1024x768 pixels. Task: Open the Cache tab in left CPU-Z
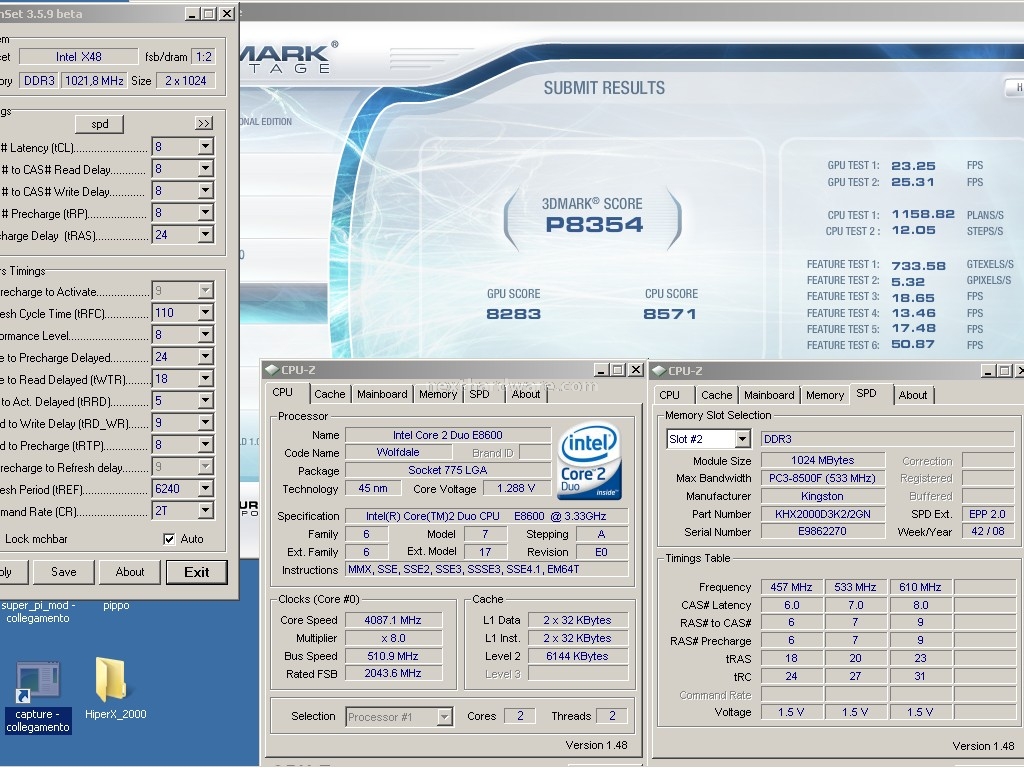(329, 394)
